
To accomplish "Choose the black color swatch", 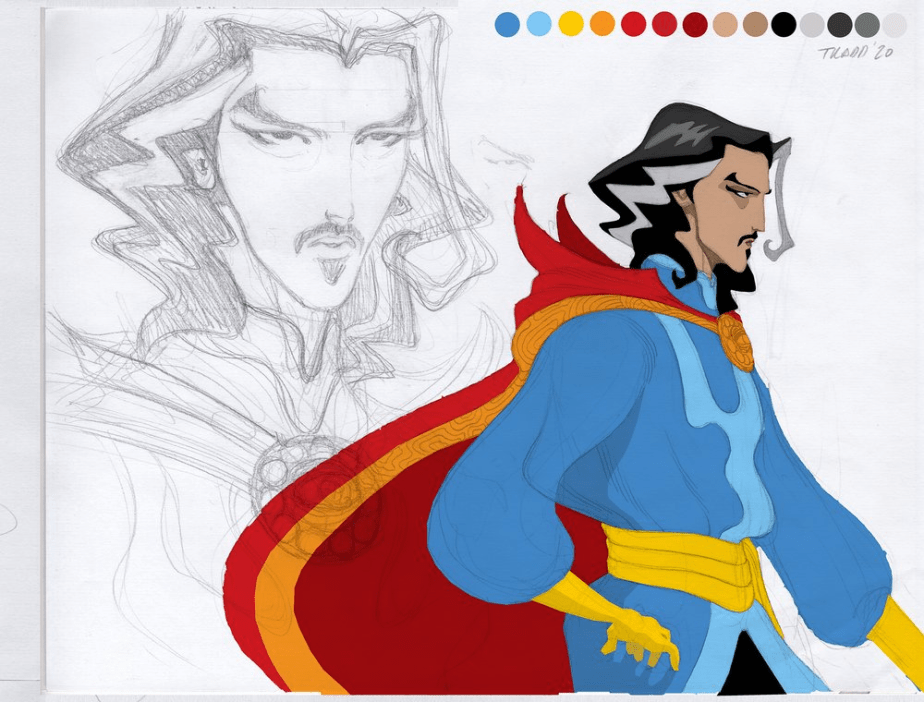I will point(784,24).
